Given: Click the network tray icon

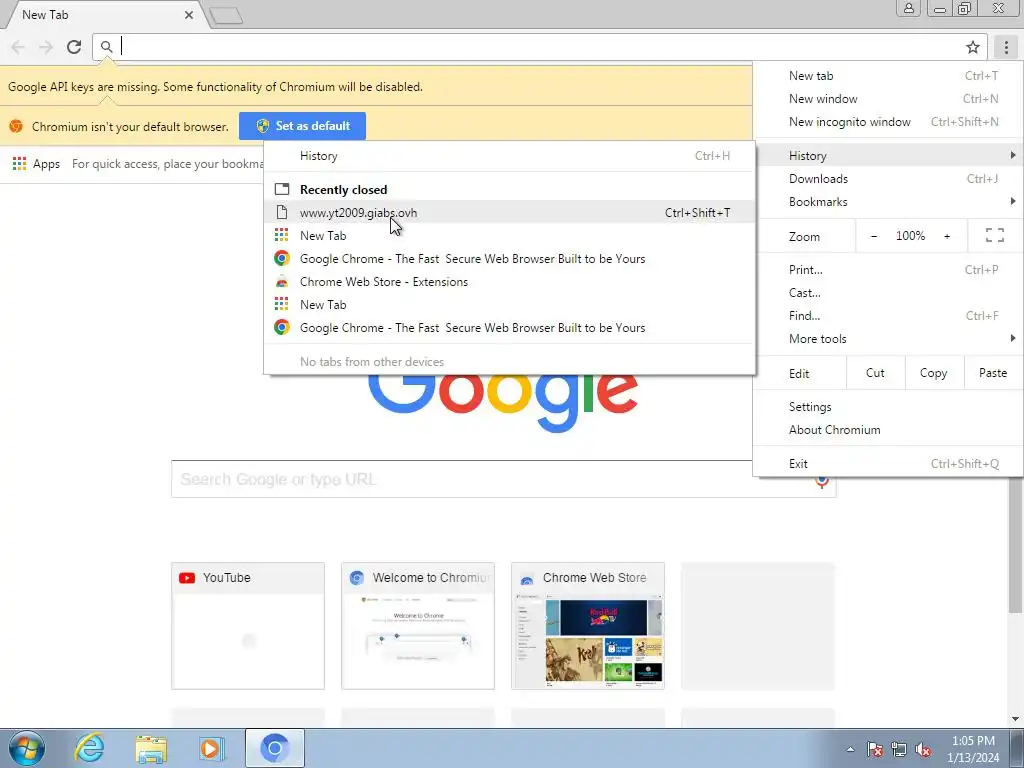Looking at the screenshot, I should 899,749.
